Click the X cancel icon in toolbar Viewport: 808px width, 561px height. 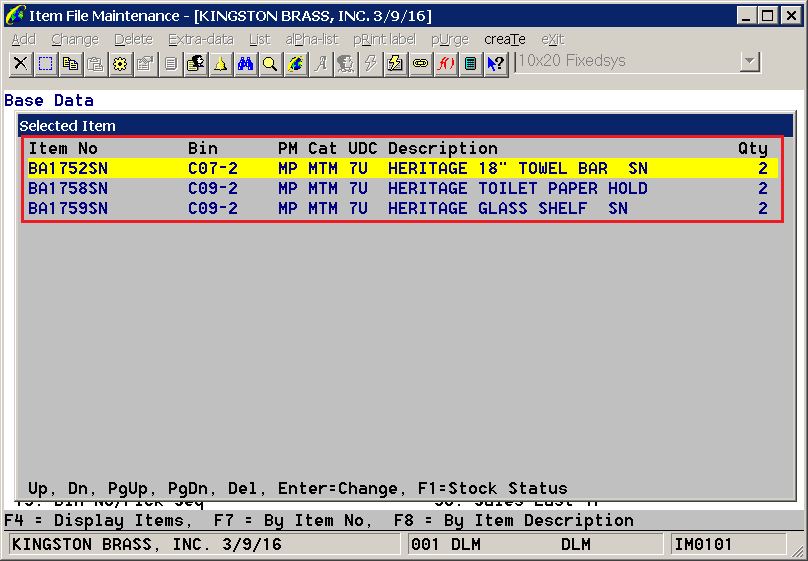pyautogui.click(x=21, y=63)
